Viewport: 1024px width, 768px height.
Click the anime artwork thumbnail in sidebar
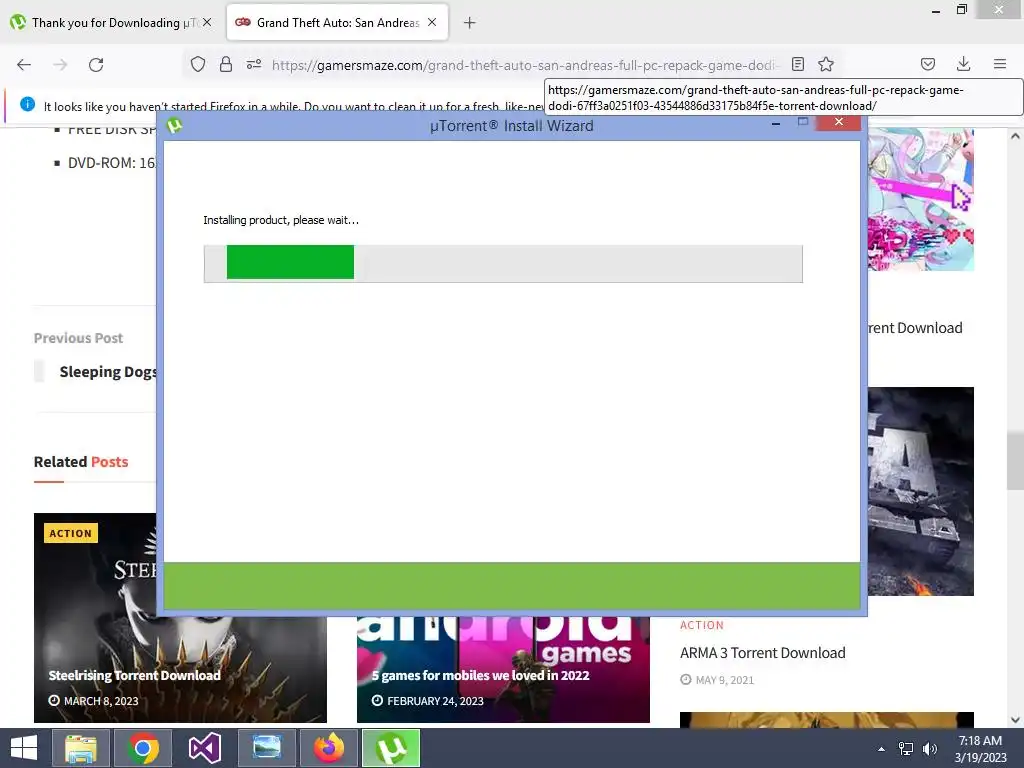tap(921, 199)
